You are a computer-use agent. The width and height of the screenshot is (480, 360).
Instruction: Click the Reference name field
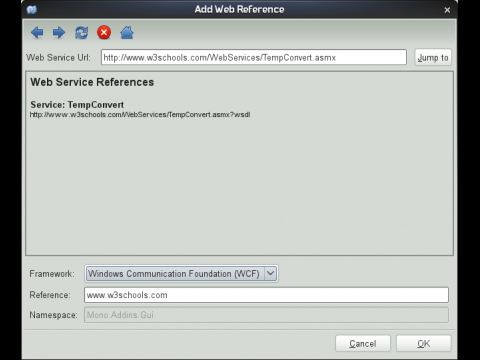pos(266,295)
